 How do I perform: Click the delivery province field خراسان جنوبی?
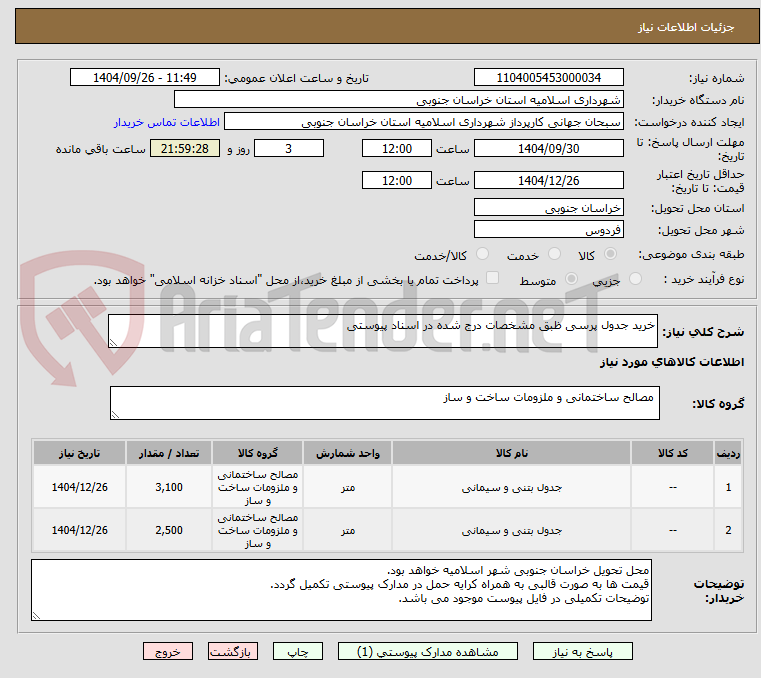[548, 208]
